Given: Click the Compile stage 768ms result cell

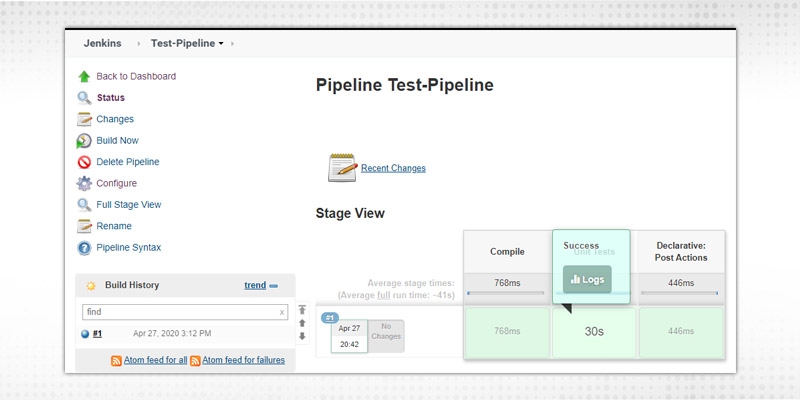Looking at the screenshot, I should tap(507, 332).
